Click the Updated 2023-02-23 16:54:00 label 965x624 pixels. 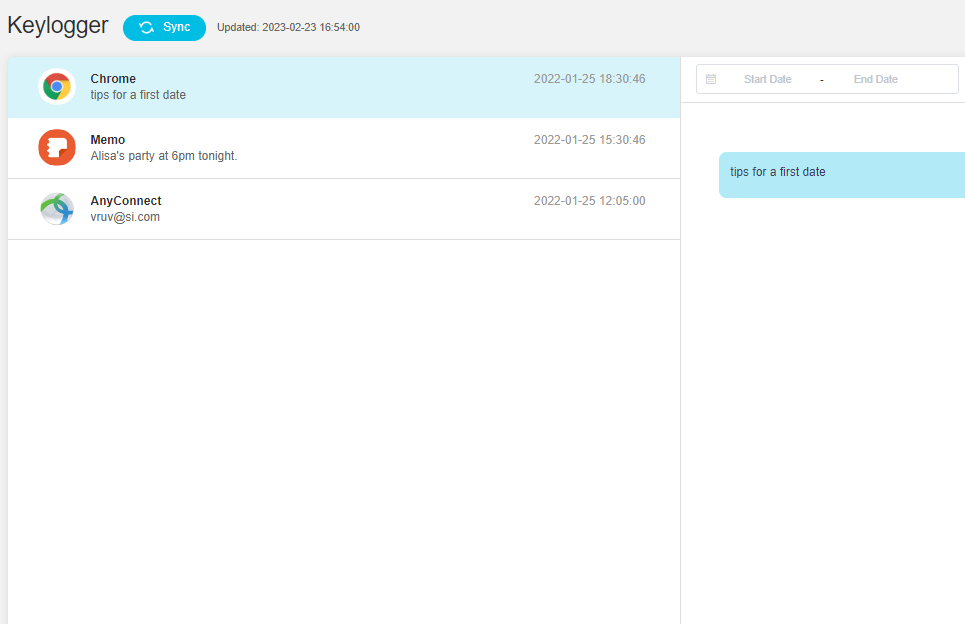pyautogui.click(x=288, y=28)
